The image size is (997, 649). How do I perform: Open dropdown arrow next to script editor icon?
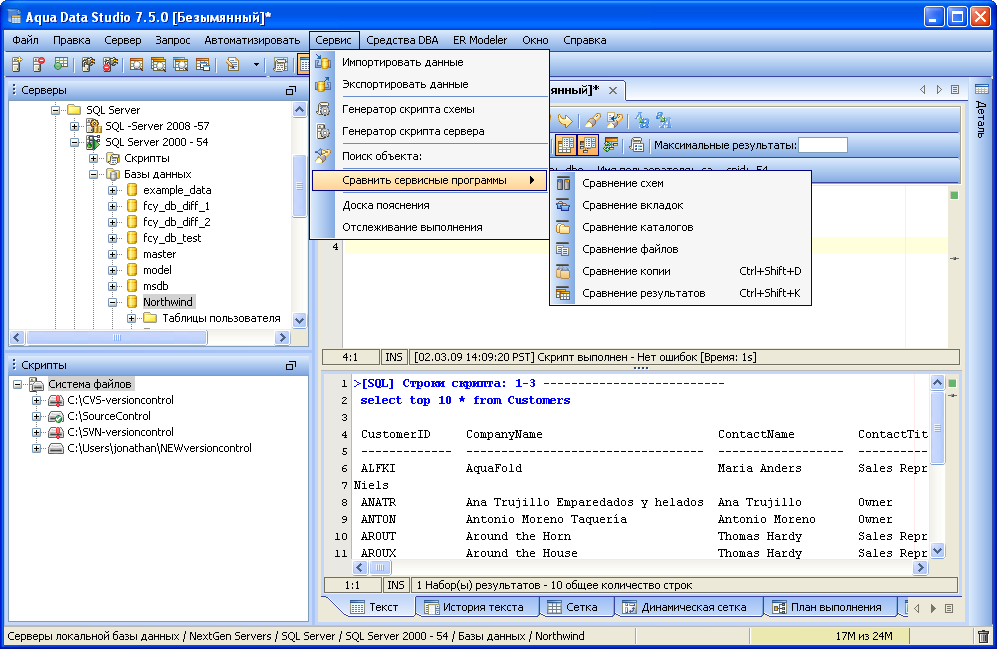(256, 64)
